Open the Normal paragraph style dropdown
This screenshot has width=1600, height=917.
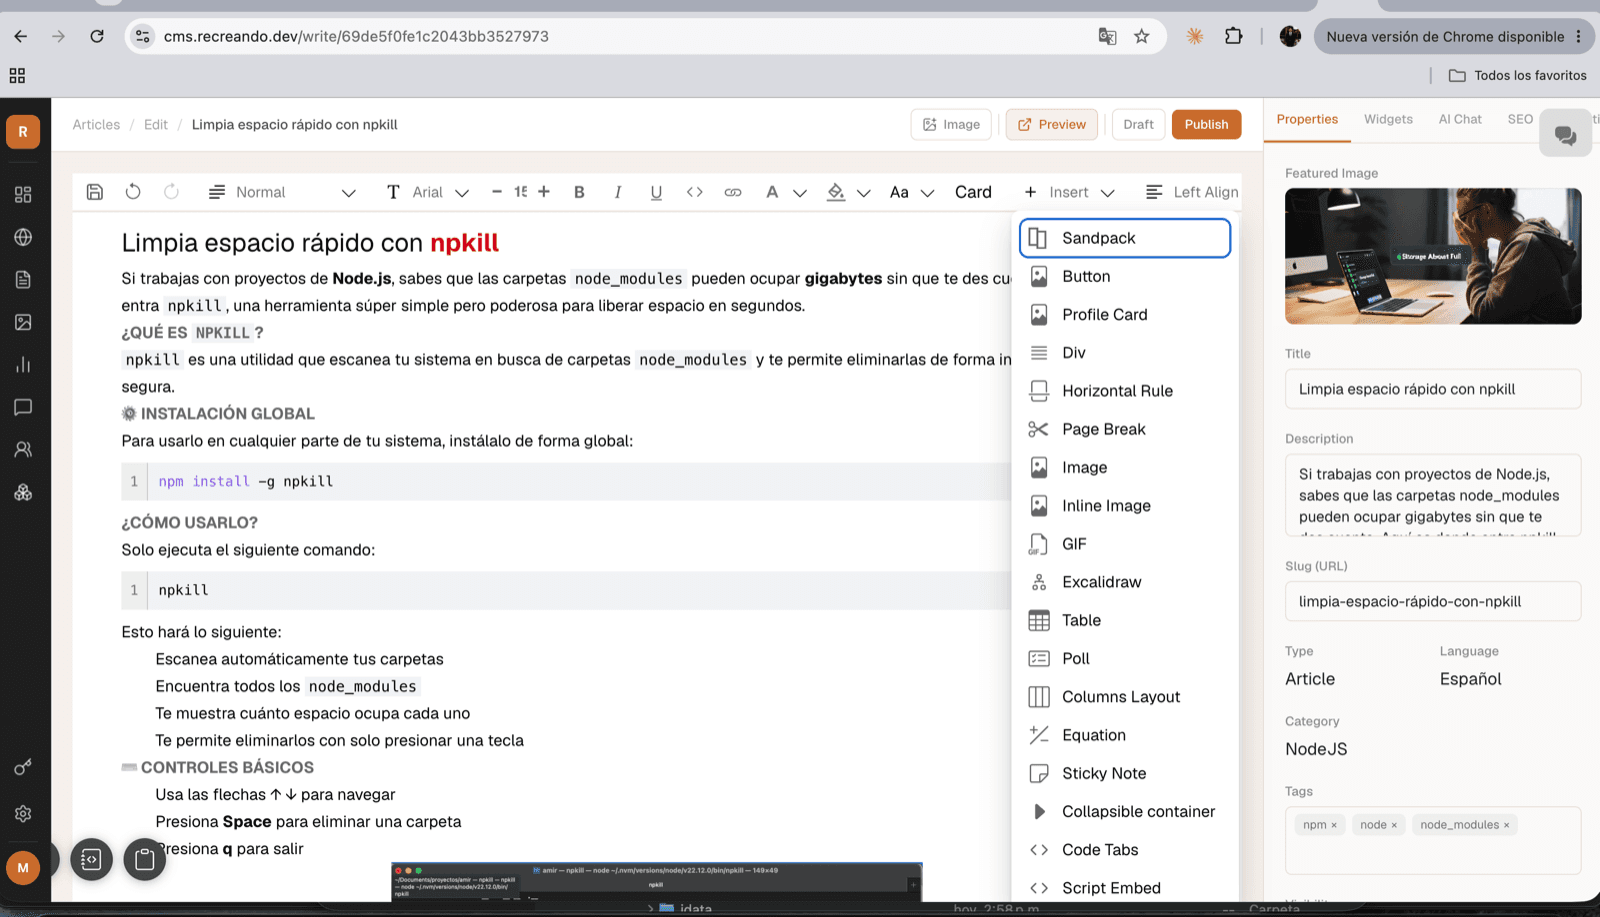point(282,192)
